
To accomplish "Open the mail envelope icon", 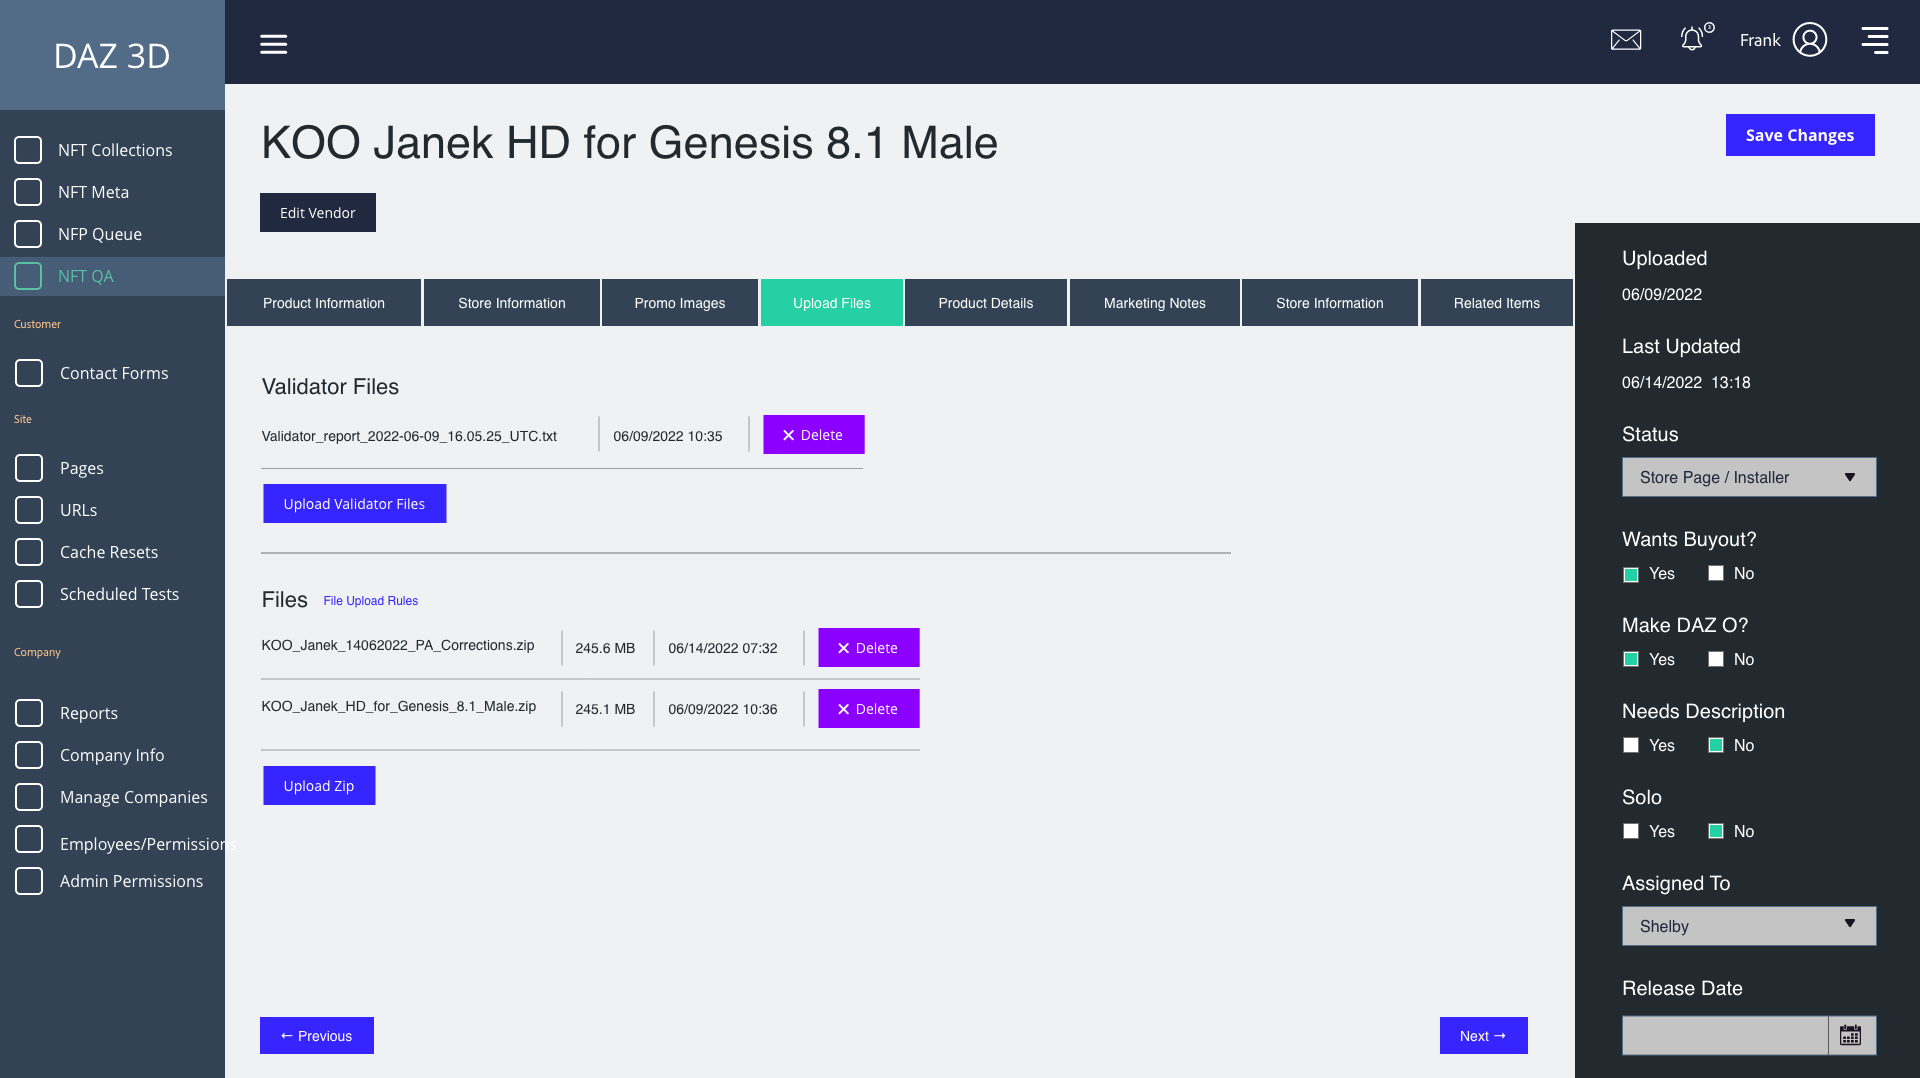I will point(1626,40).
